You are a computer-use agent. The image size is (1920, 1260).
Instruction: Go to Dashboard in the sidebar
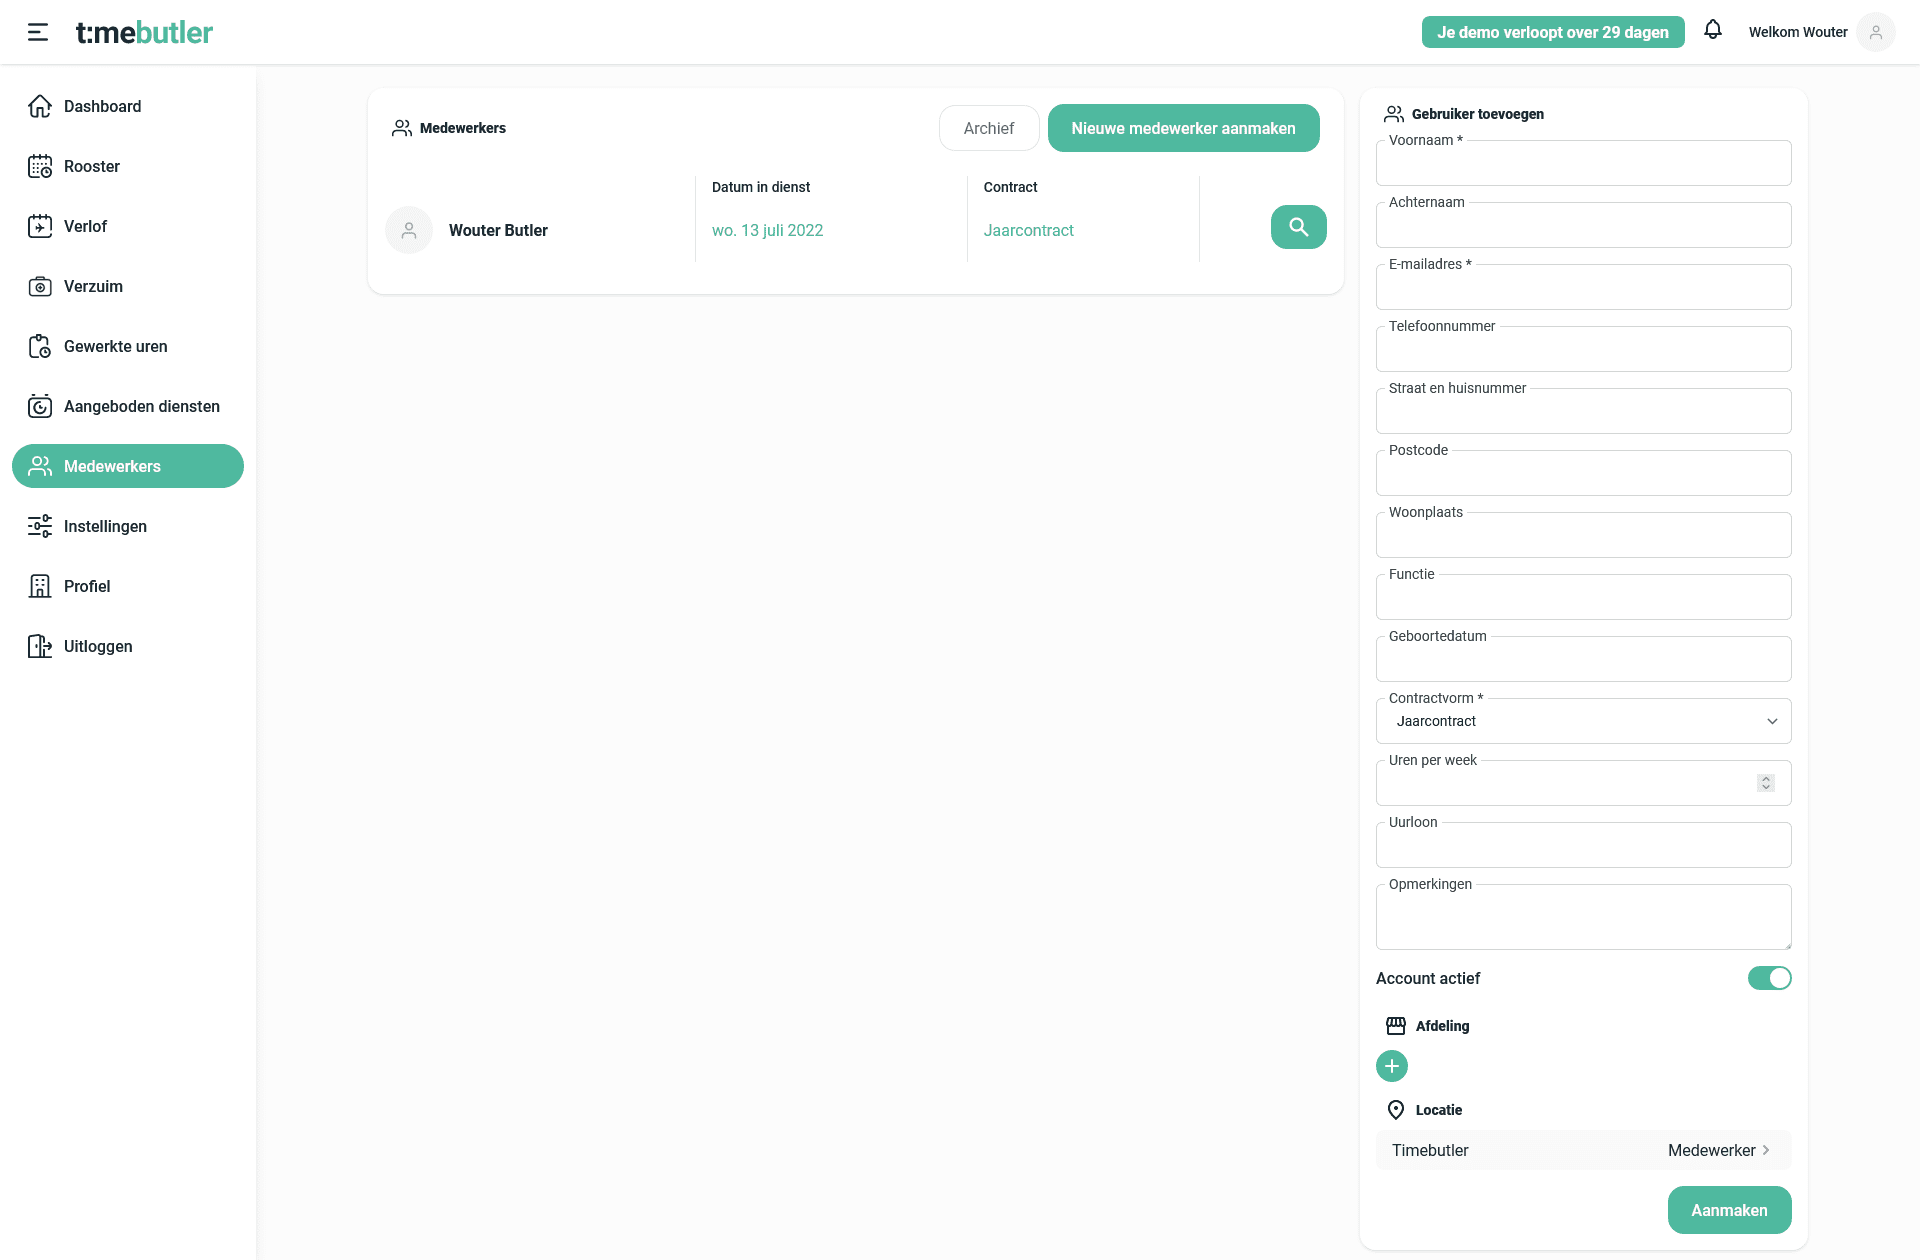click(x=128, y=106)
